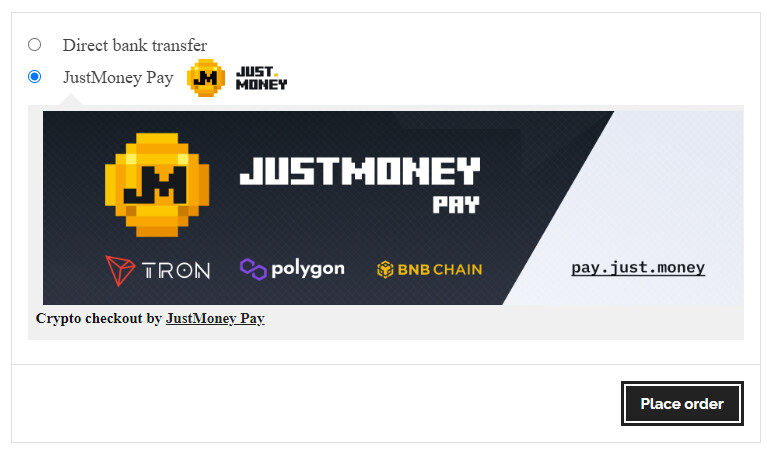Click the Place order button
775x458 pixels.
pos(682,404)
